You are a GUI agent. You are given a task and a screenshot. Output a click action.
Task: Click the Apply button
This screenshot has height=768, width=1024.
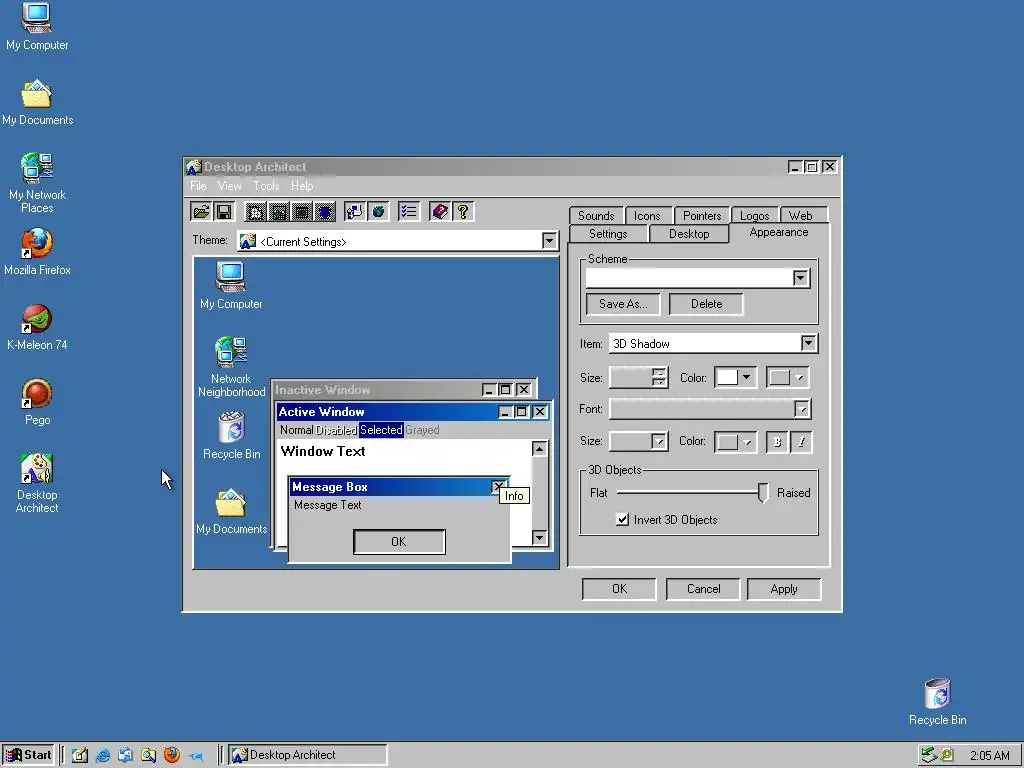(x=784, y=588)
